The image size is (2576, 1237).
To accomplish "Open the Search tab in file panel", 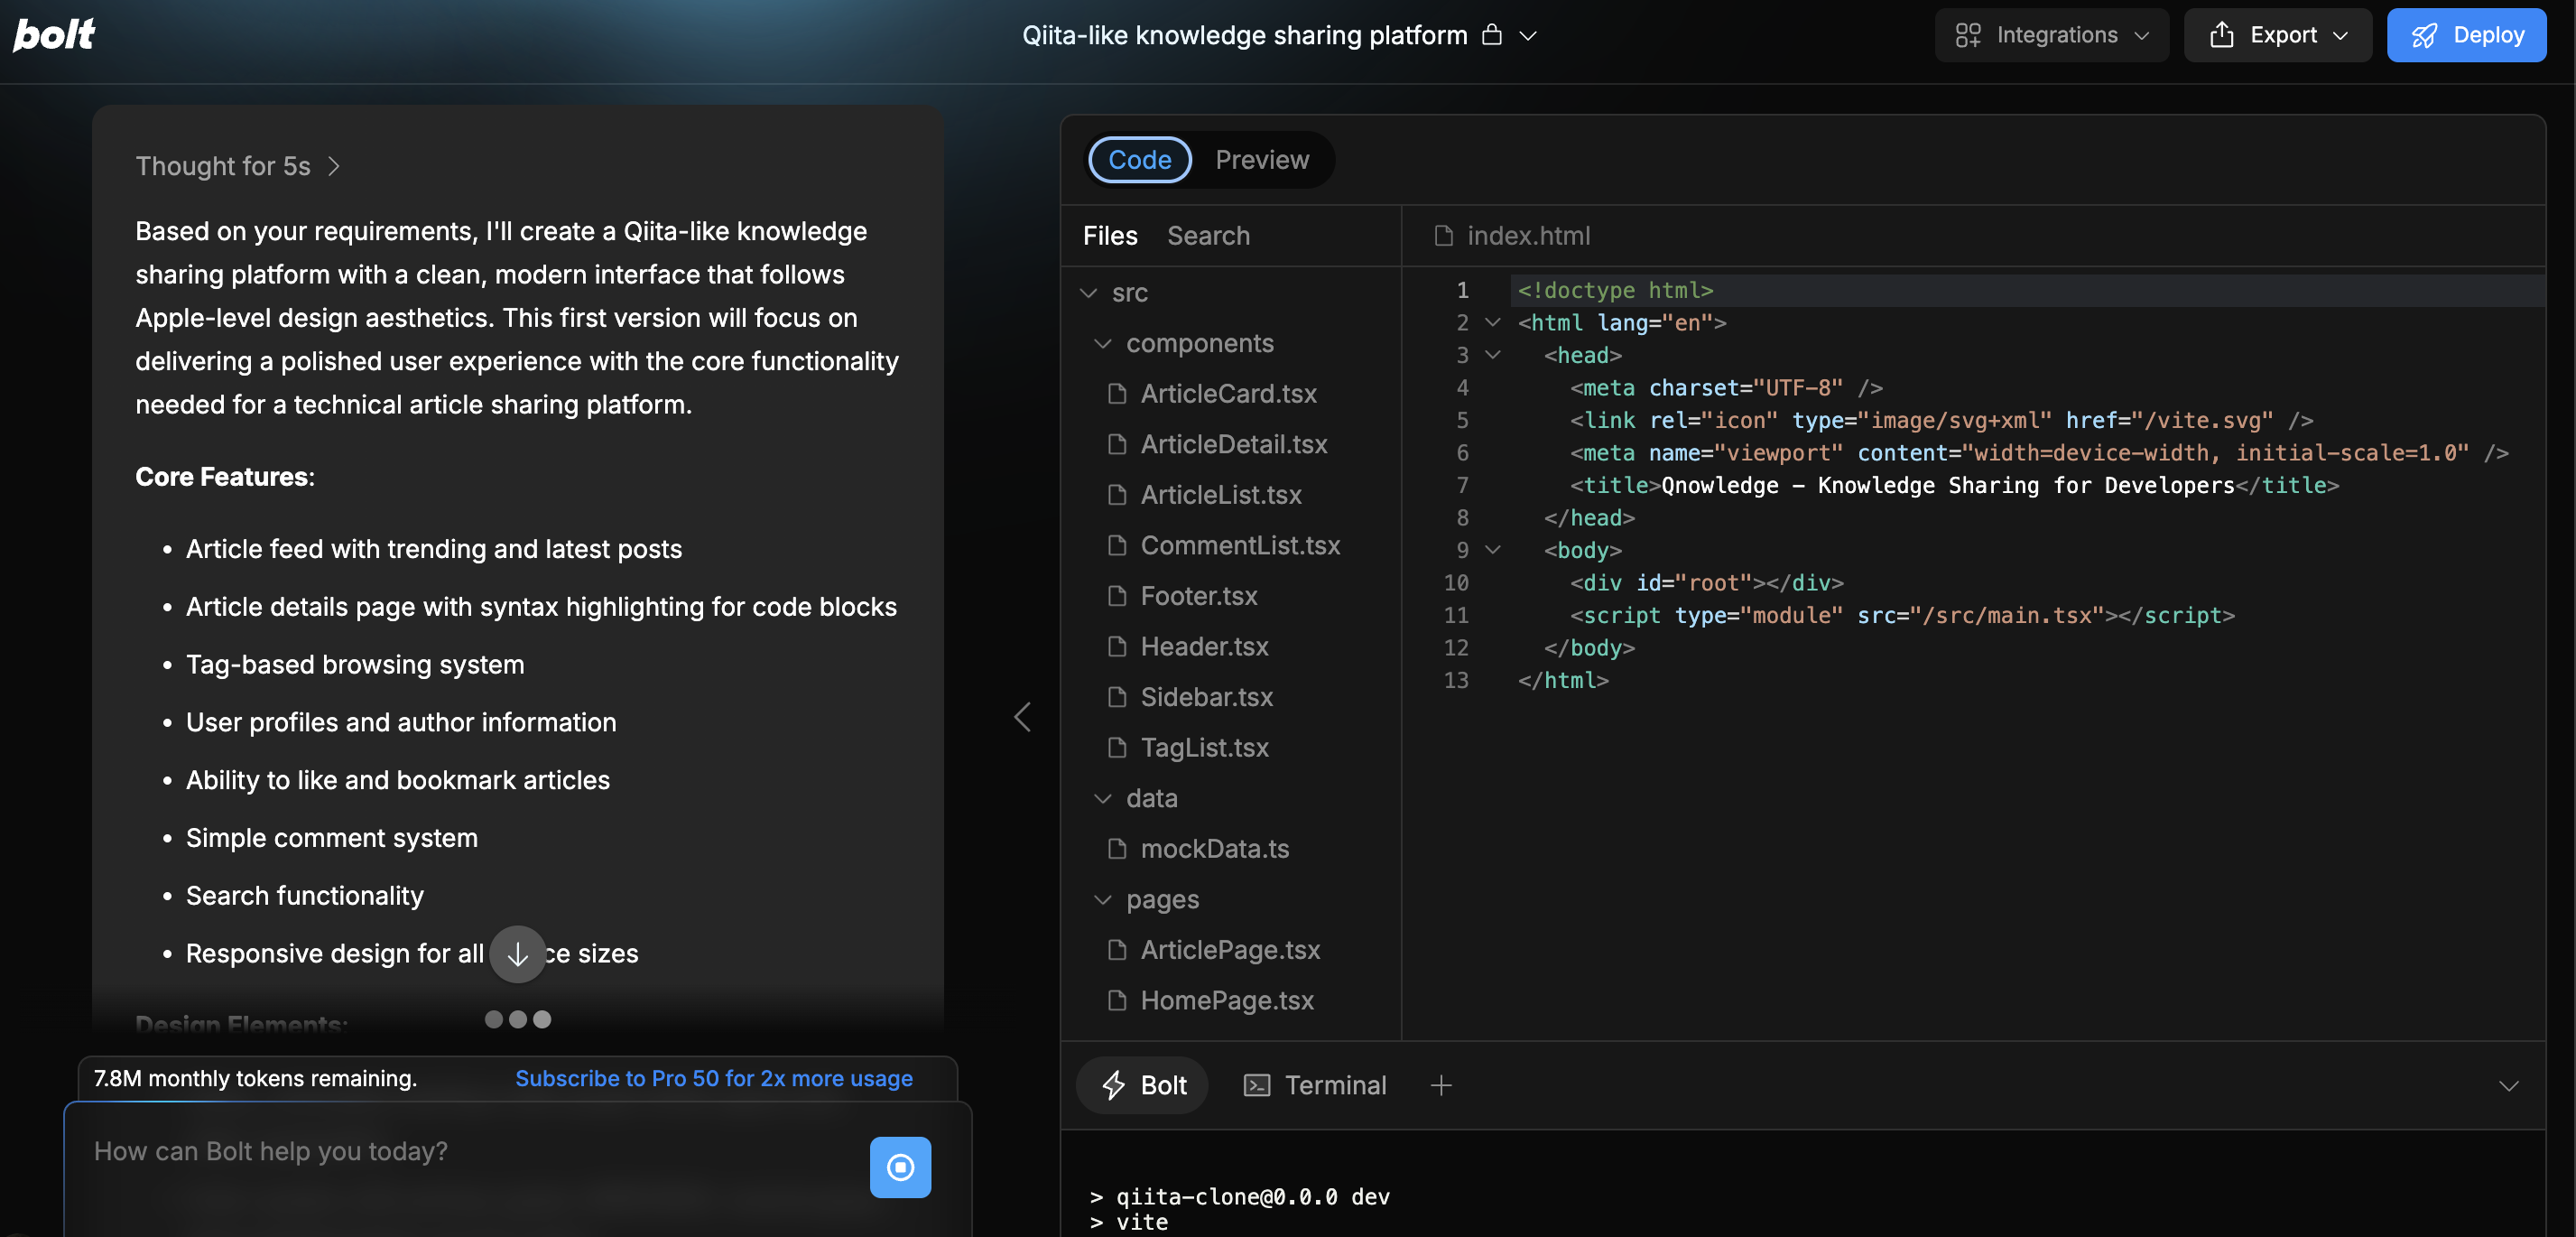I will 1208,236.
